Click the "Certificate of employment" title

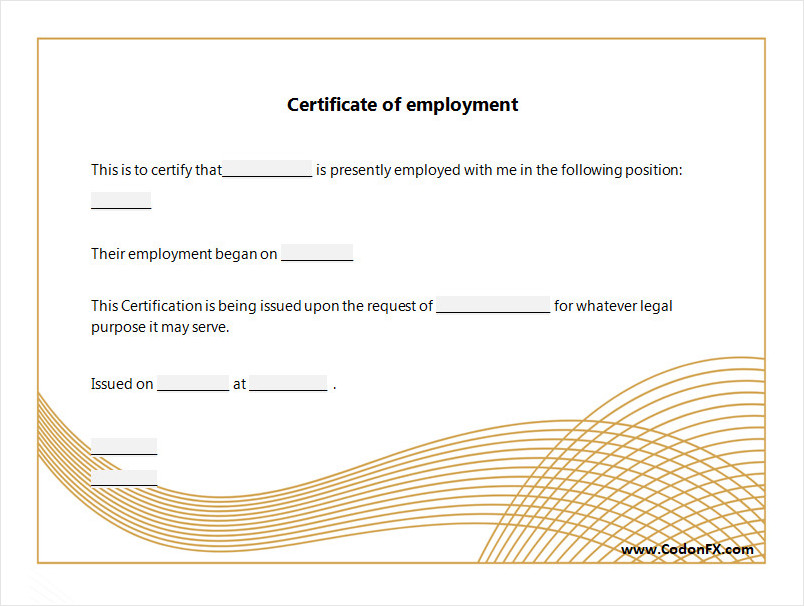click(x=402, y=105)
